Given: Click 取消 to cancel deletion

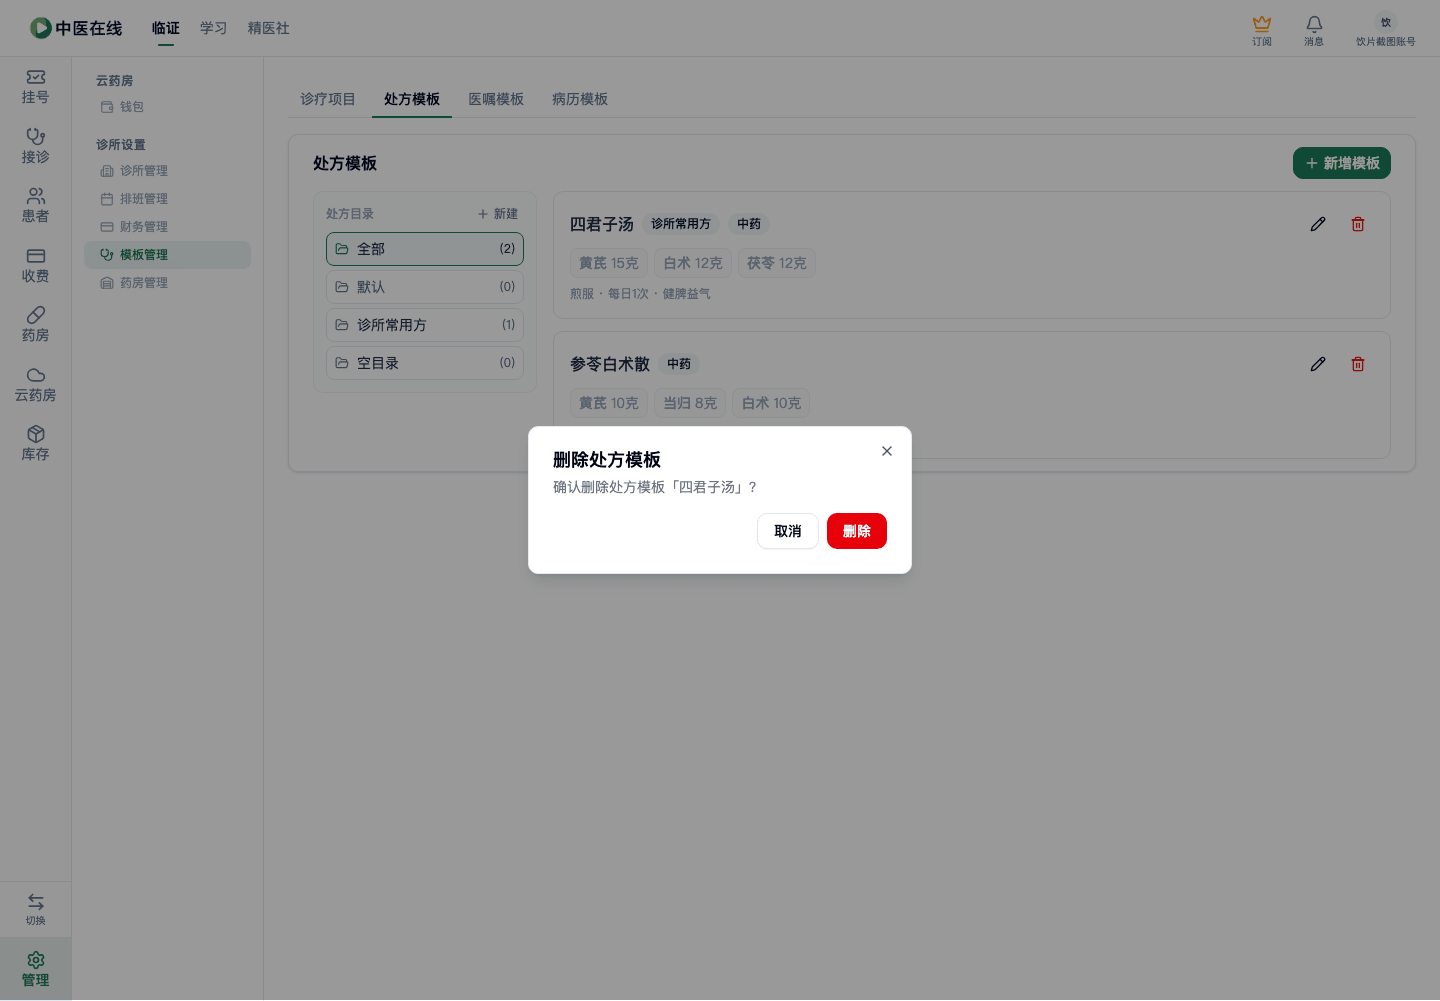Looking at the screenshot, I should click(x=788, y=531).
